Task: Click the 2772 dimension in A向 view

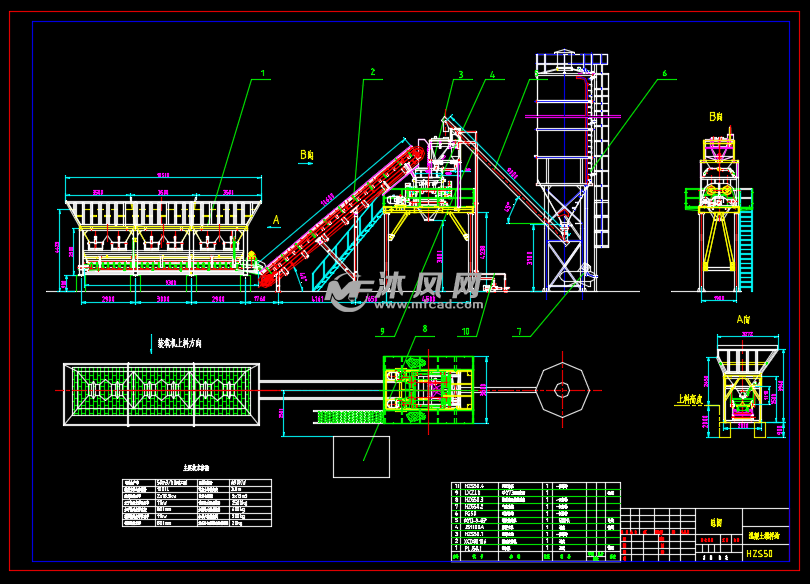Action: [747, 334]
